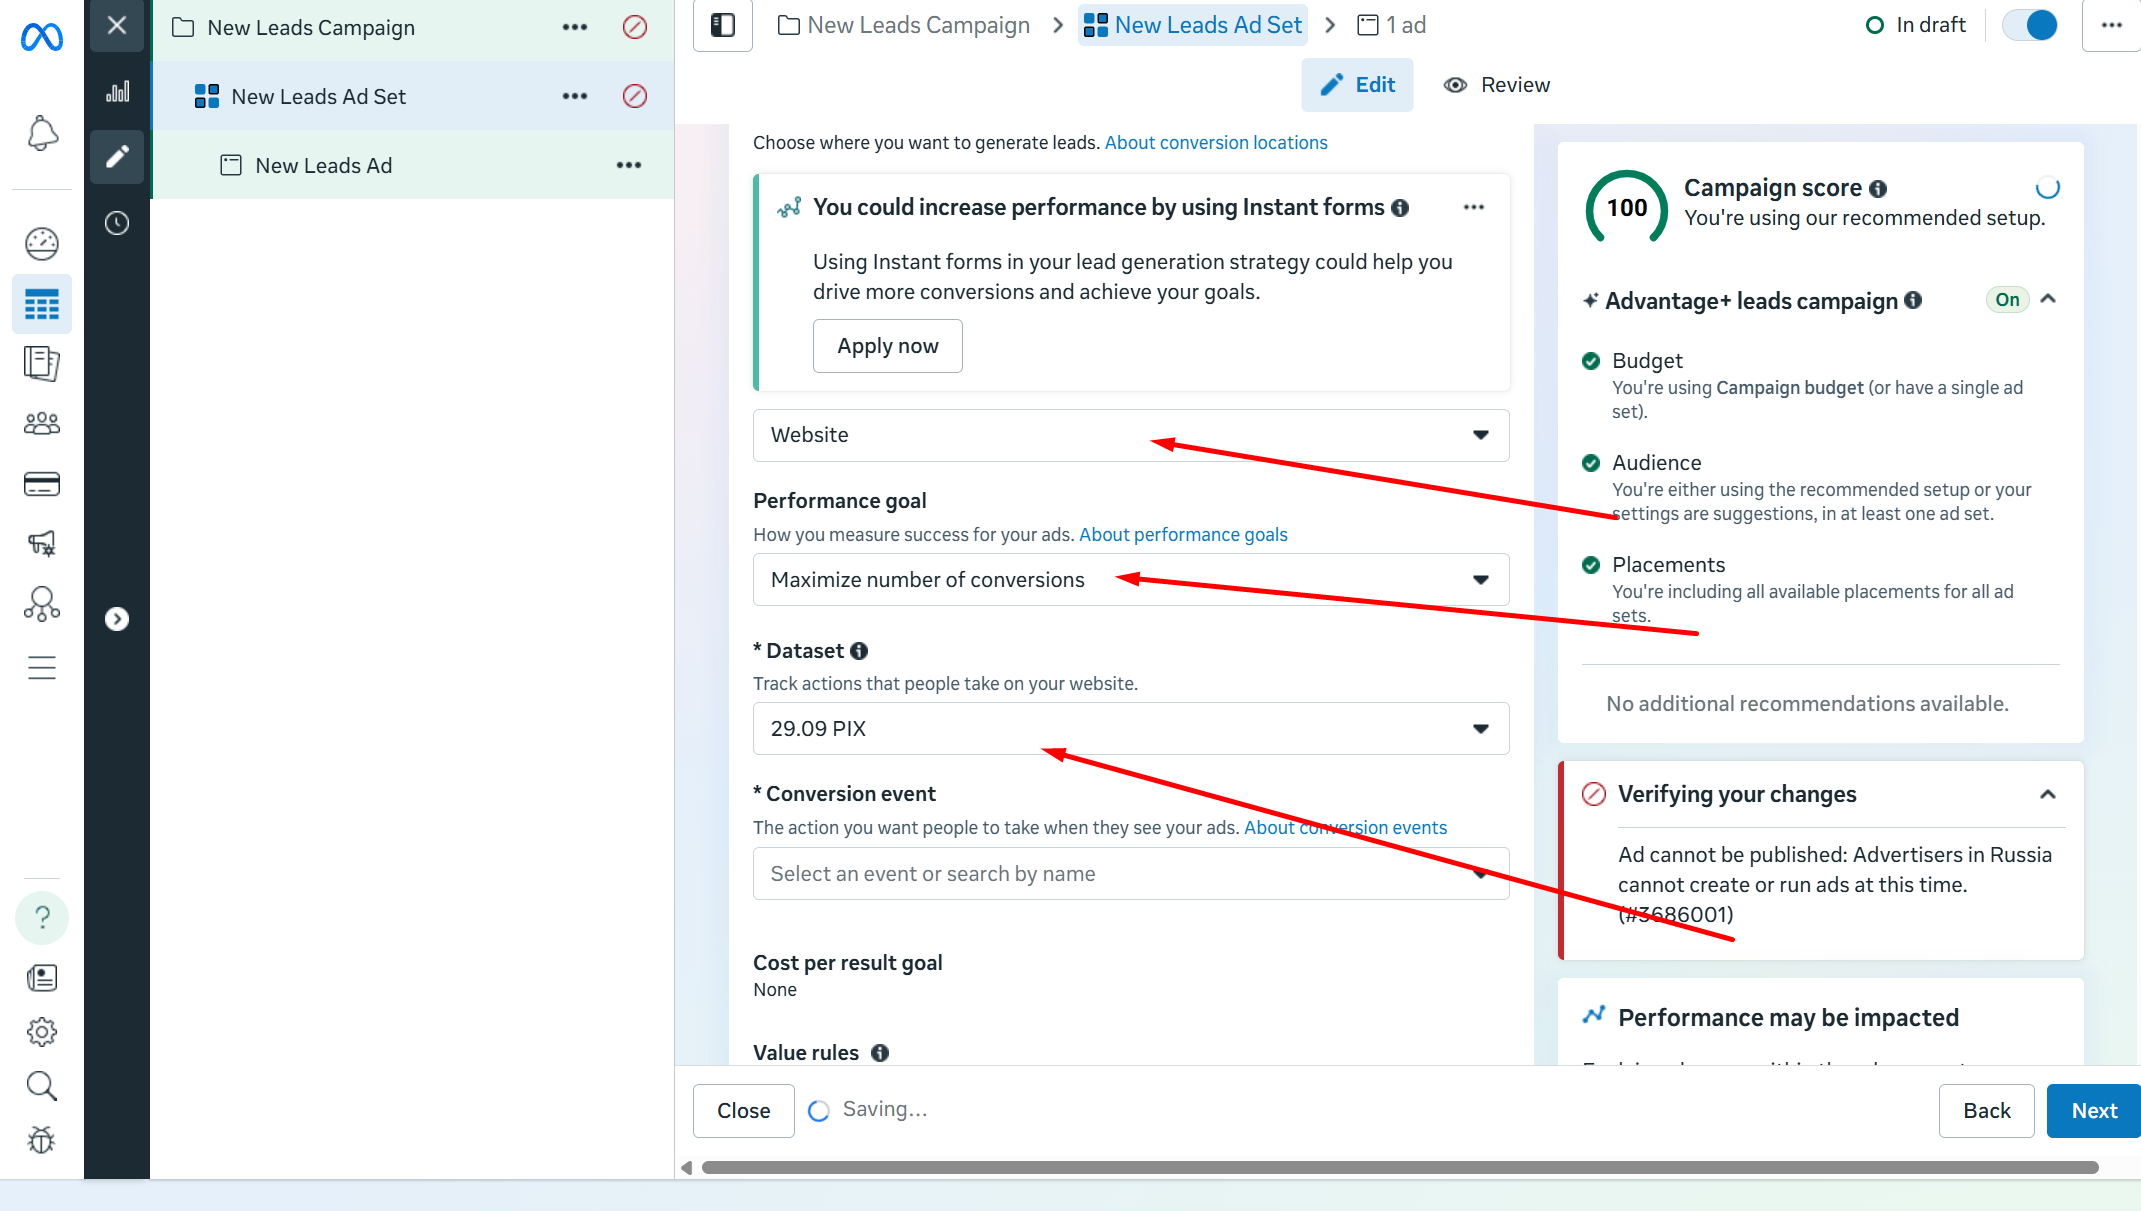
Task: Open help question mark icon
Action: 42,917
